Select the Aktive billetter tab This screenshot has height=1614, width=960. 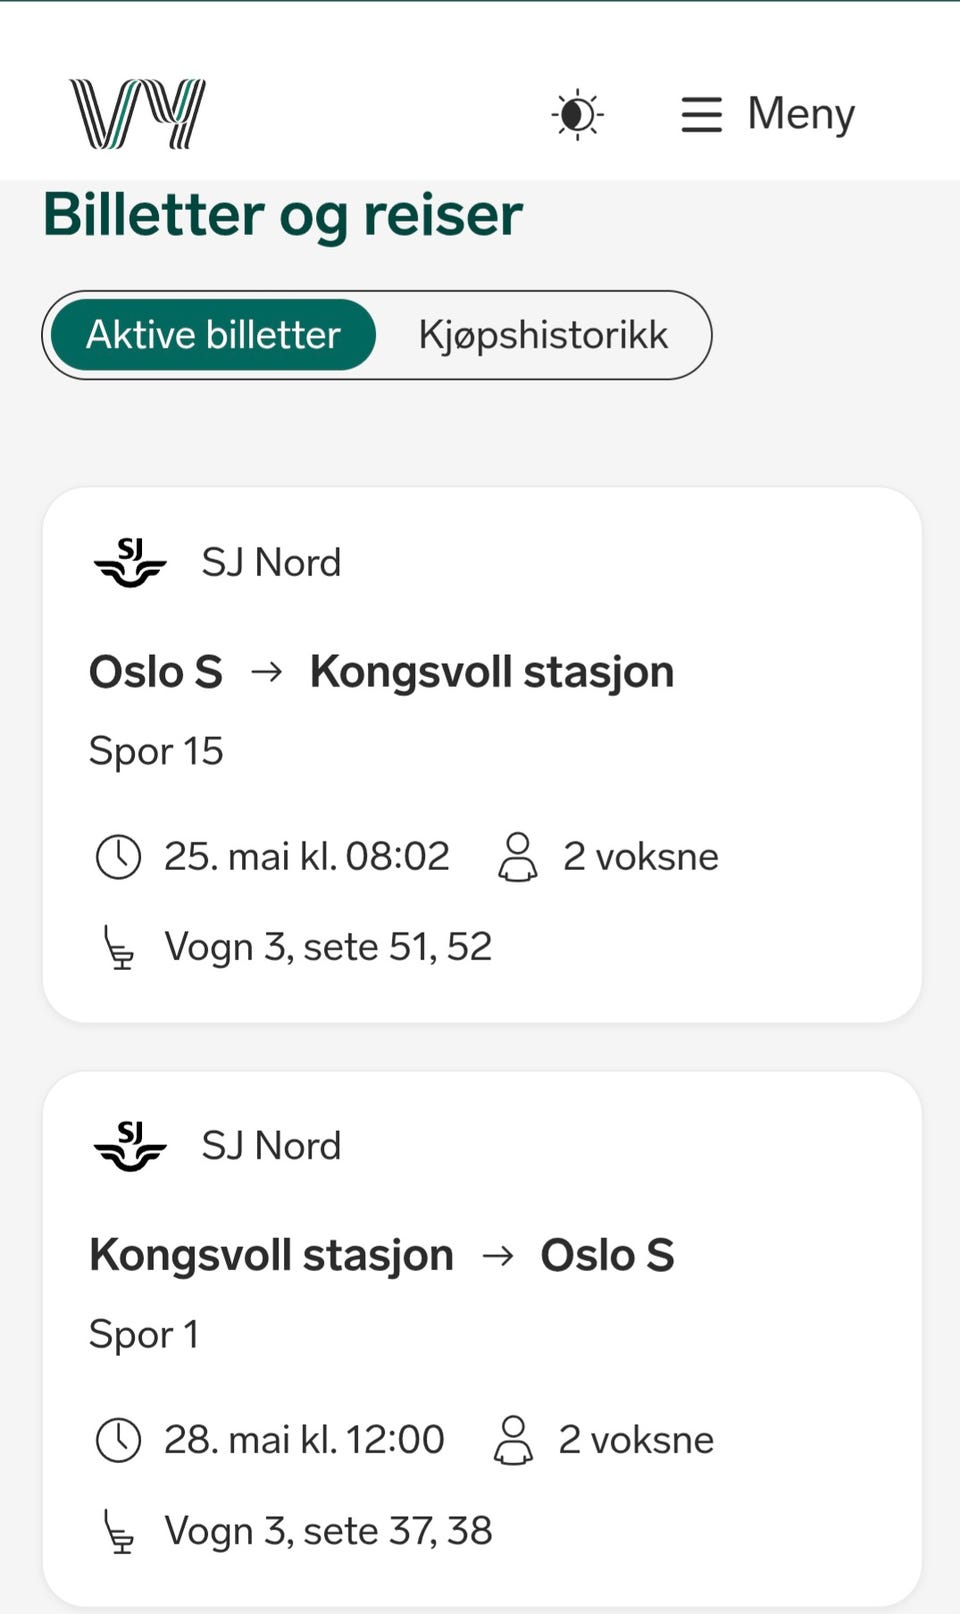(x=213, y=335)
